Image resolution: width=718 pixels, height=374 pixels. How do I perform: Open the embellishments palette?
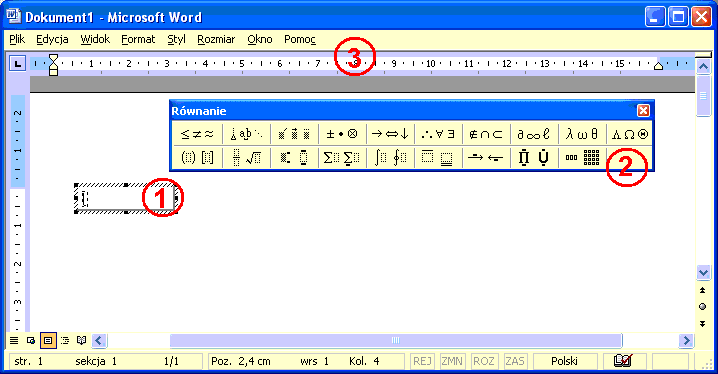(294, 134)
